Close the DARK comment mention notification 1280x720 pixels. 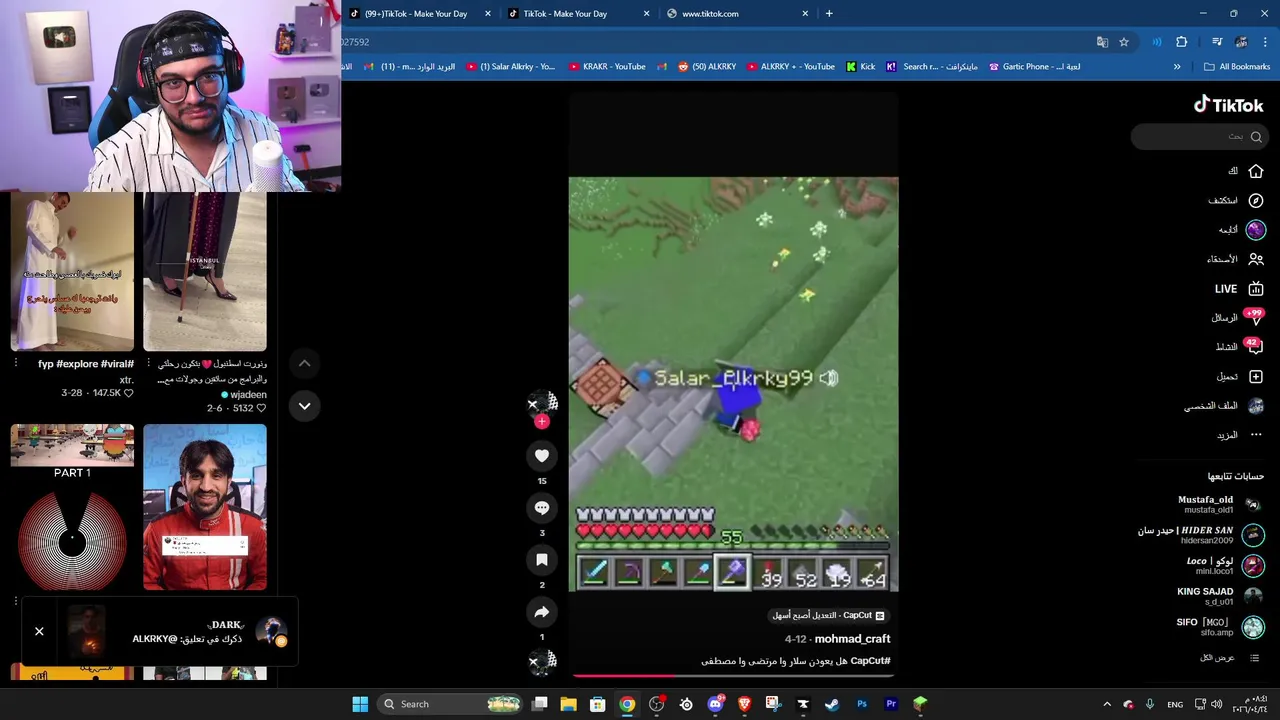(x=39, y=632)
